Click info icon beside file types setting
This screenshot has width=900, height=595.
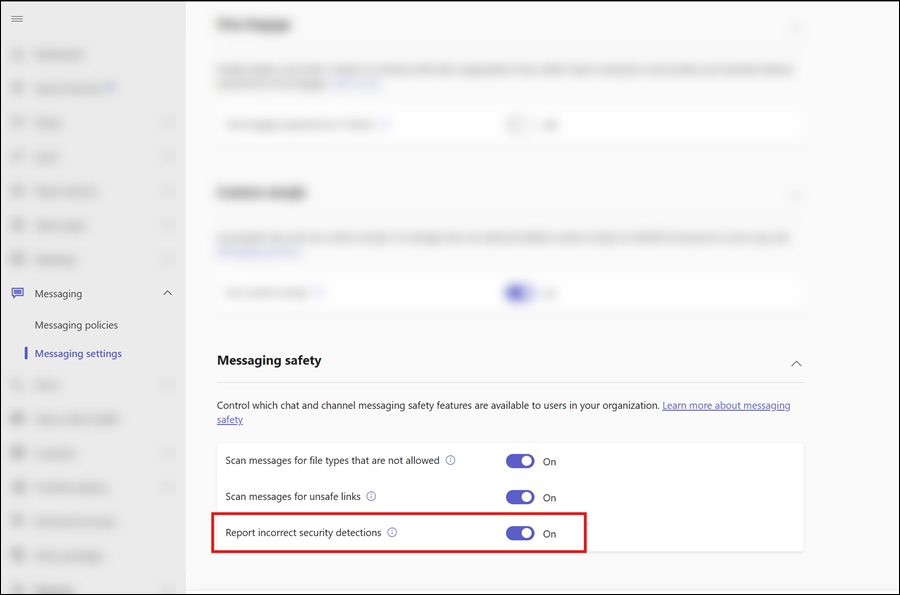click(x=450, y=461)
